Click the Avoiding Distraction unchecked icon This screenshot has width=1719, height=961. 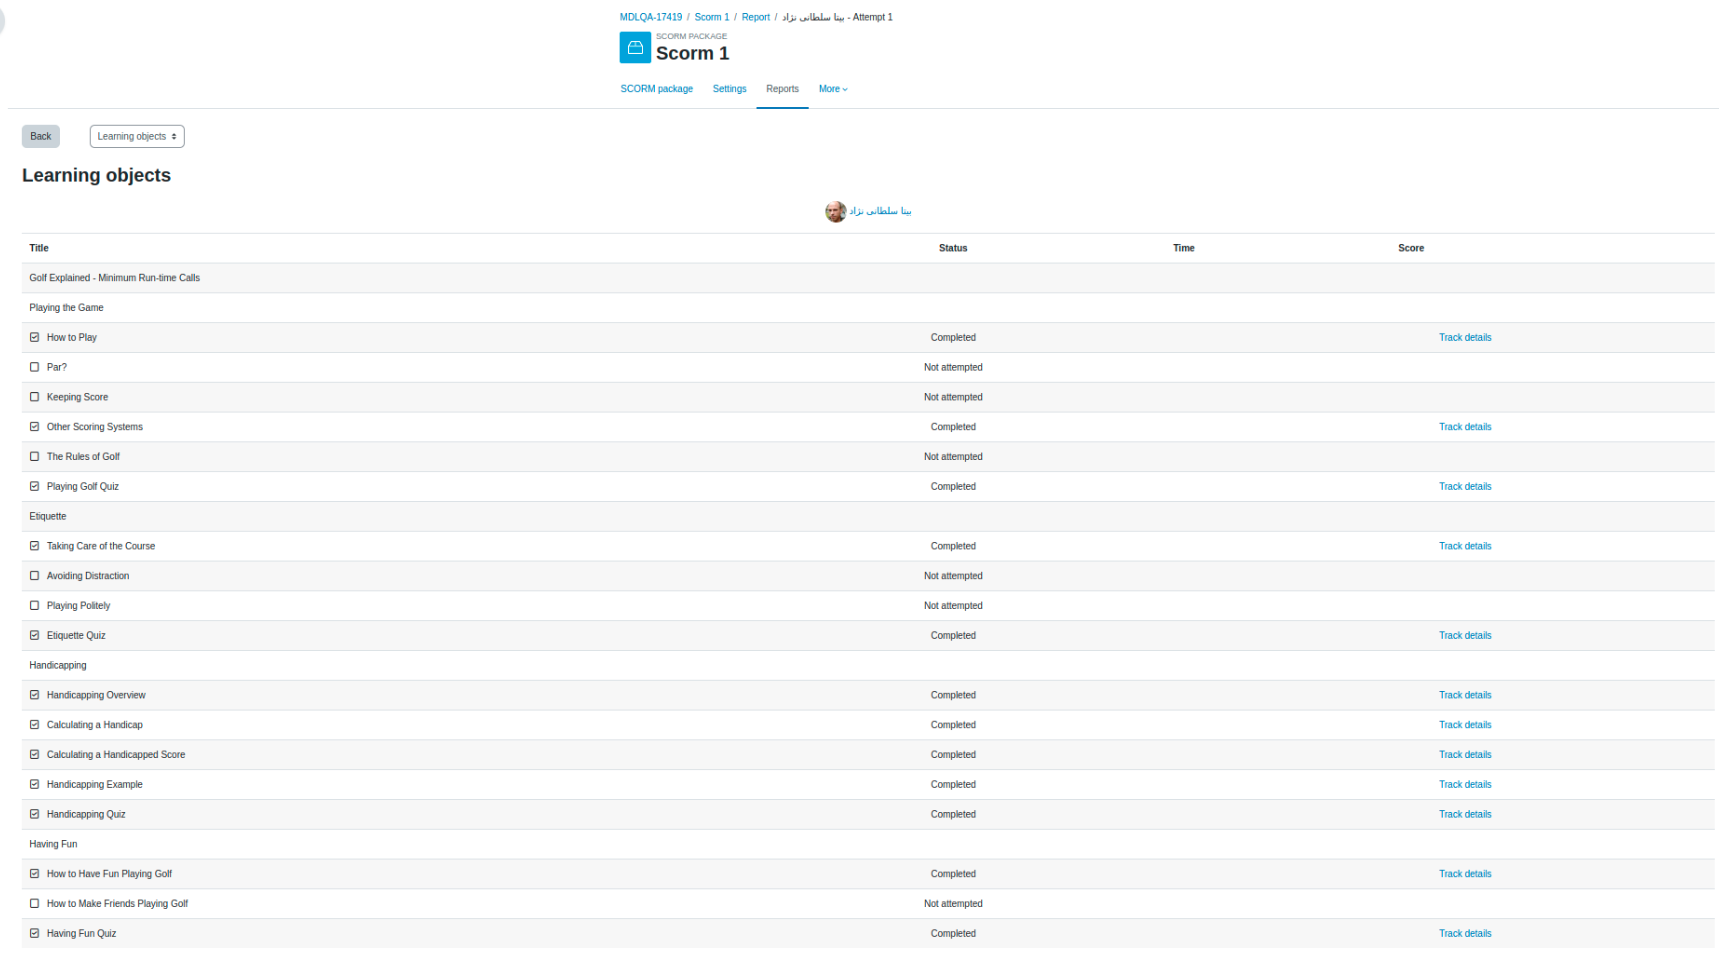click(35, 576)
